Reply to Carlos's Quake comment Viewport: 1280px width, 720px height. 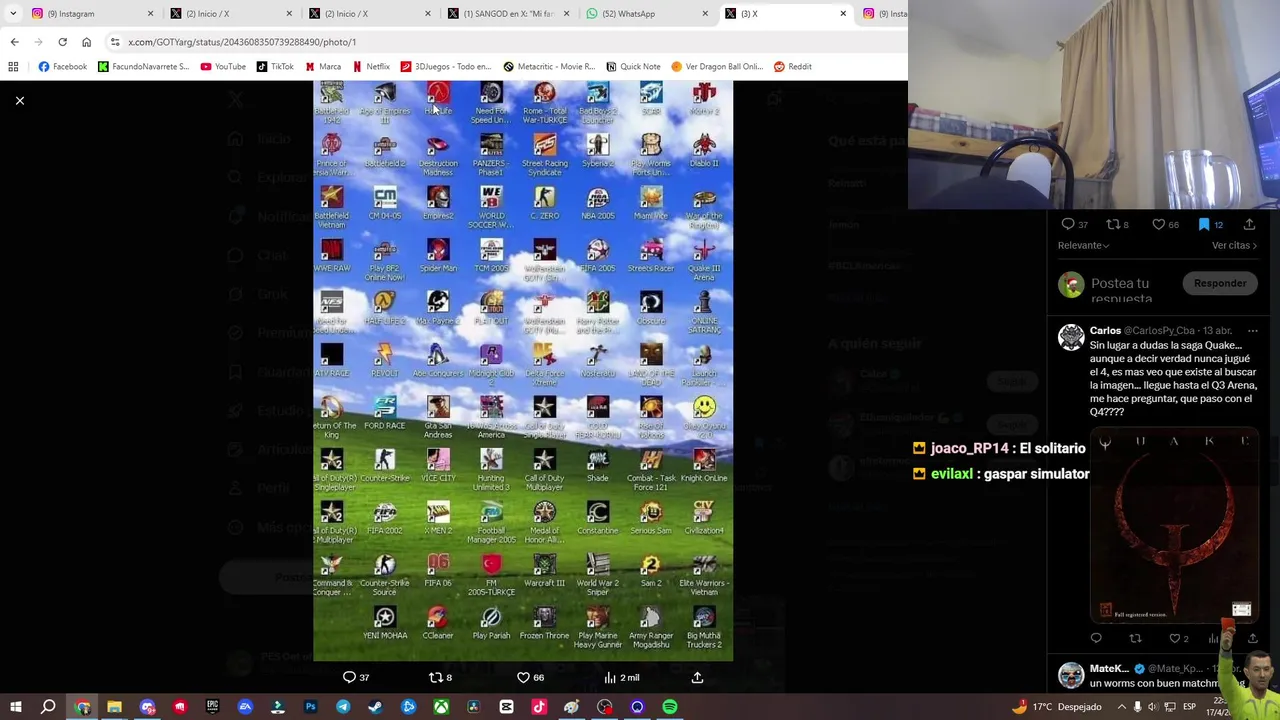(x=1096, y=638)
